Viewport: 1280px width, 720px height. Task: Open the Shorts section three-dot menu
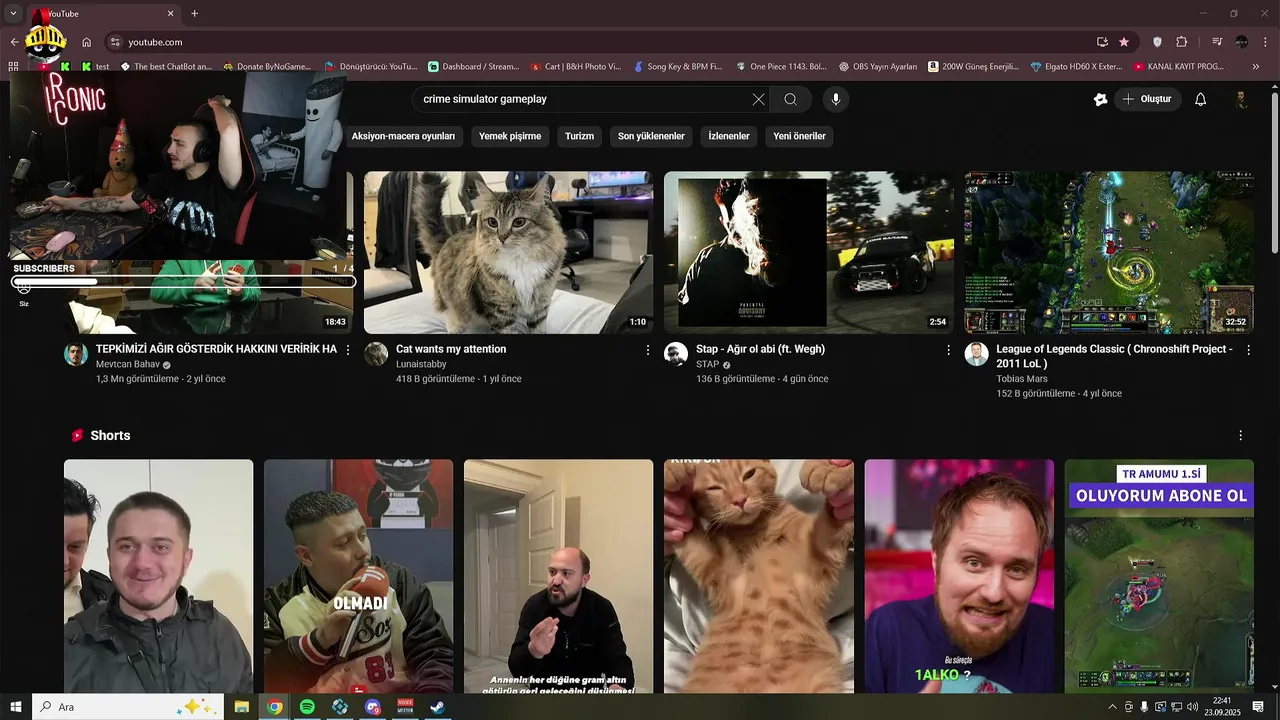pos(1241,436)
